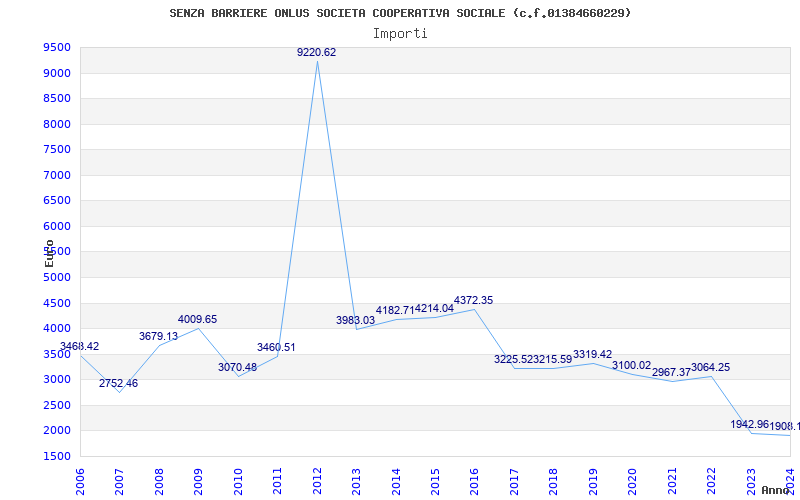Click the 3460.51 data label

click(x=276, y=348)
